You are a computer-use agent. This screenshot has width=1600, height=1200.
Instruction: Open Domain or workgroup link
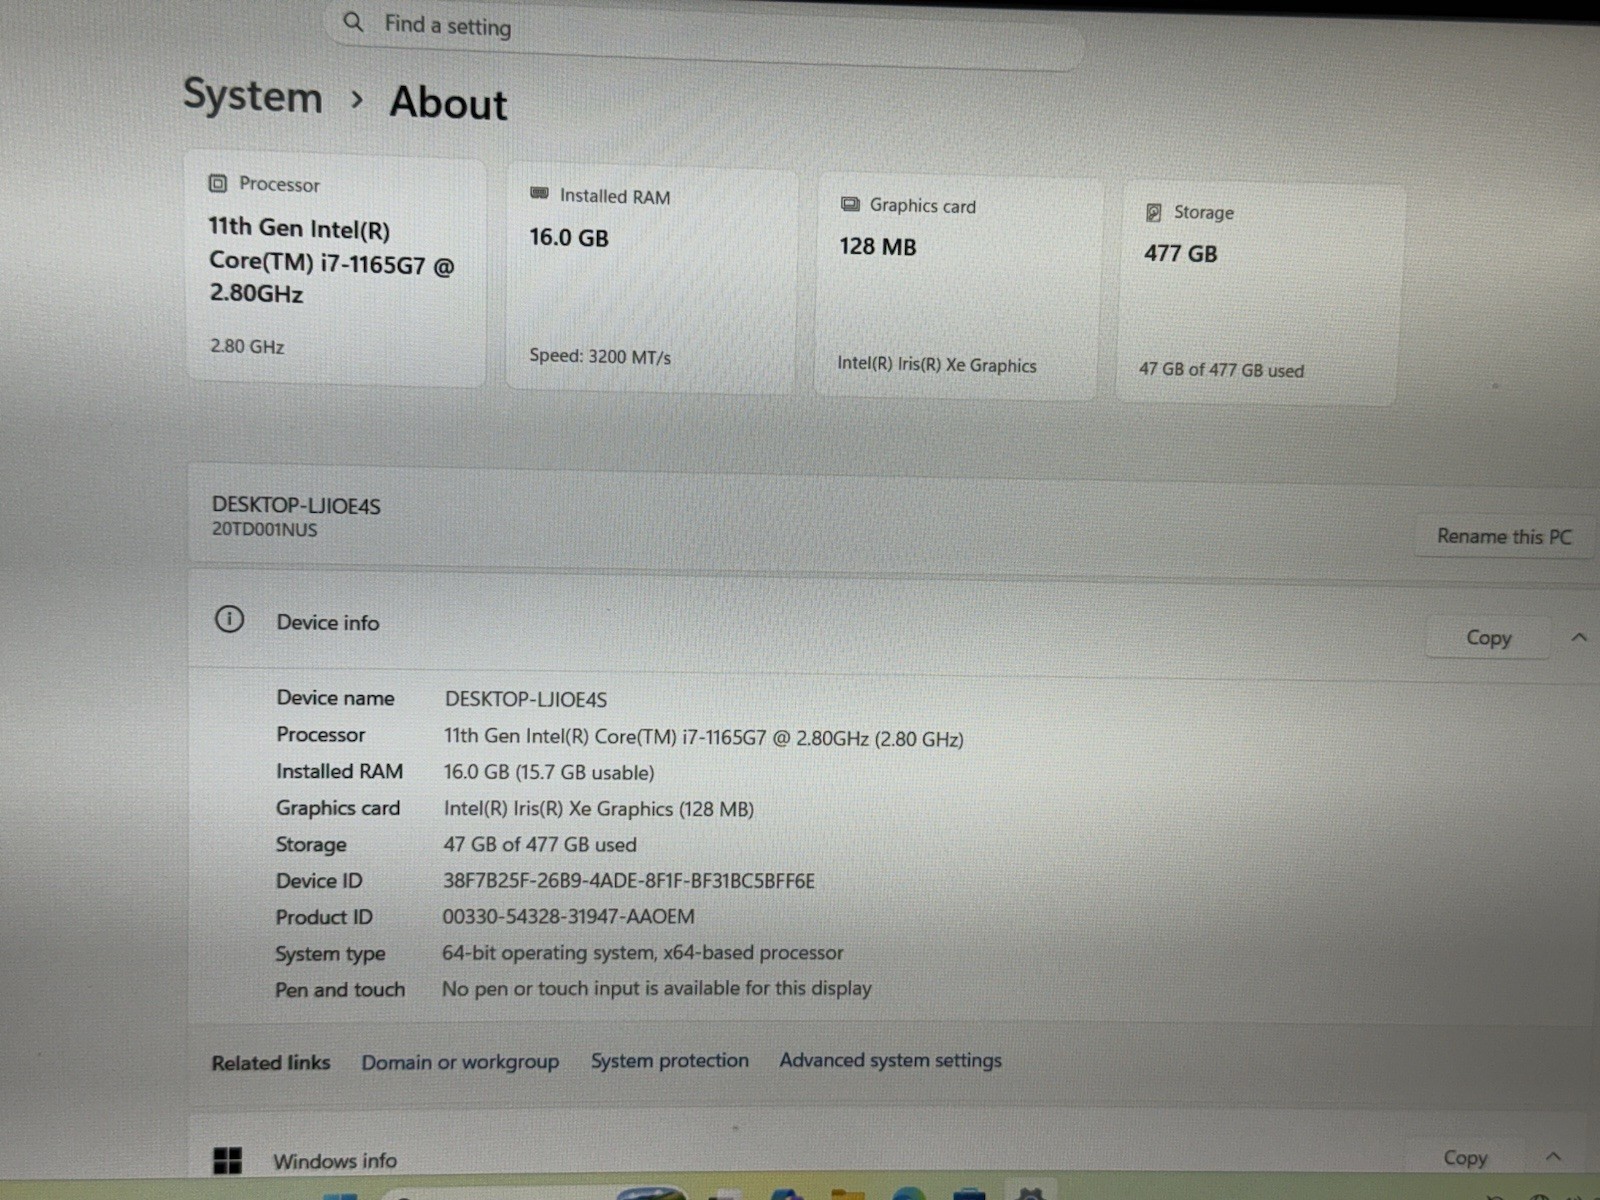pyautogui.click(x=460, y=1062)
